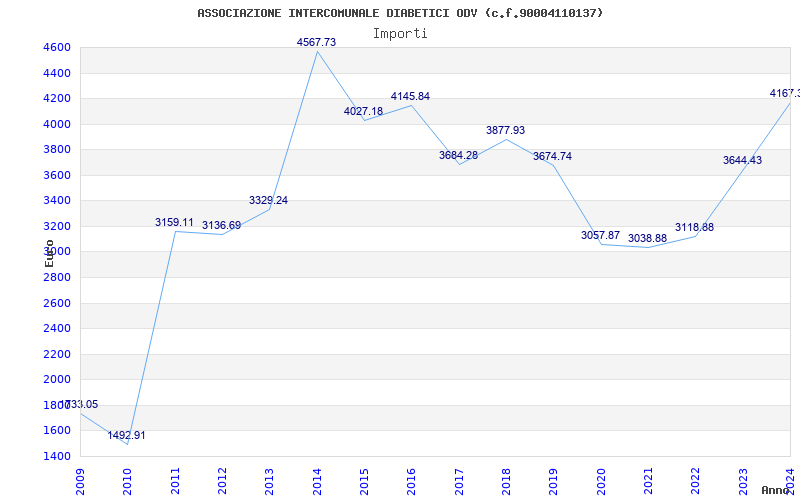Screen dimensions: 800x500
Task: Click the 2009 x-axis year label
Action: point(80,482)
